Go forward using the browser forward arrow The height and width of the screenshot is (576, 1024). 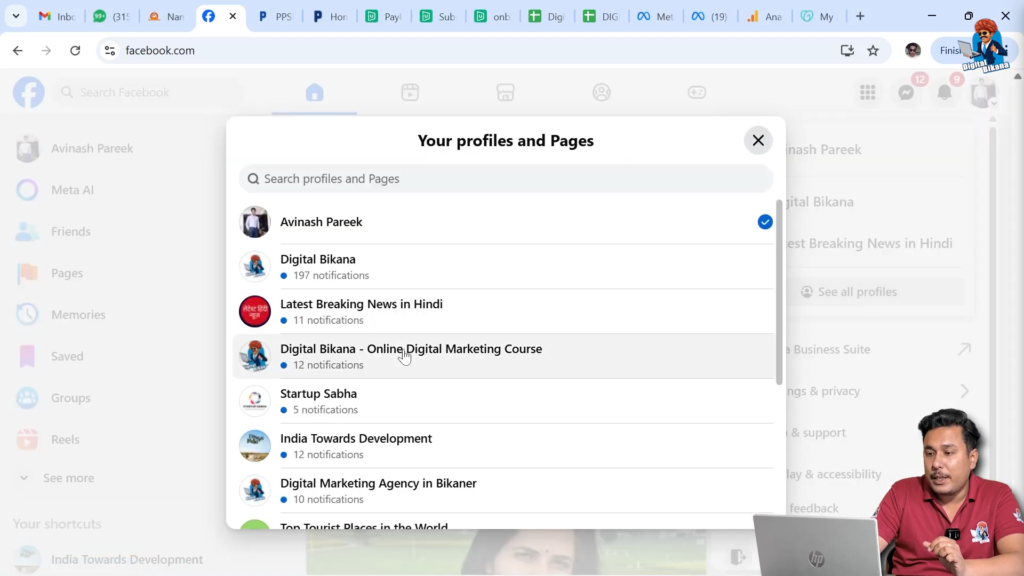(x=46, y=50)
